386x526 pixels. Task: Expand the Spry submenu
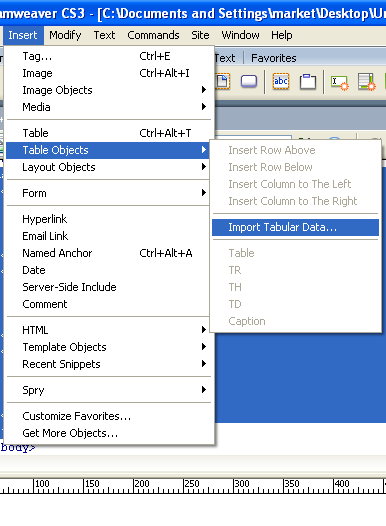pyautogui.click(x=108, y=390)
